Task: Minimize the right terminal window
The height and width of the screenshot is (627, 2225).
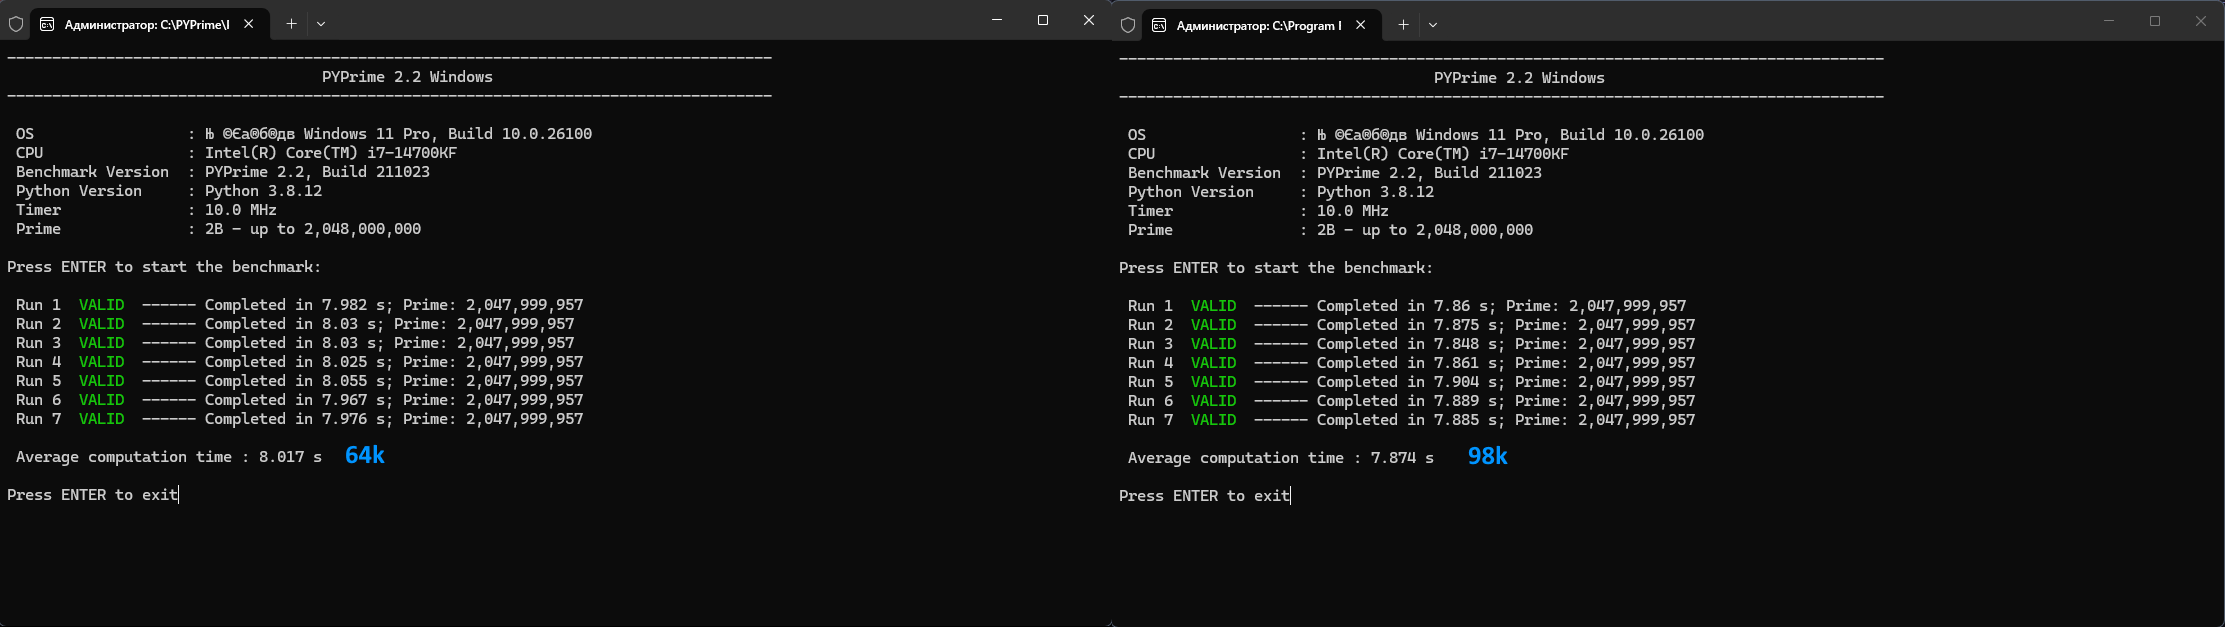Action: click(x=2109, y=21)
